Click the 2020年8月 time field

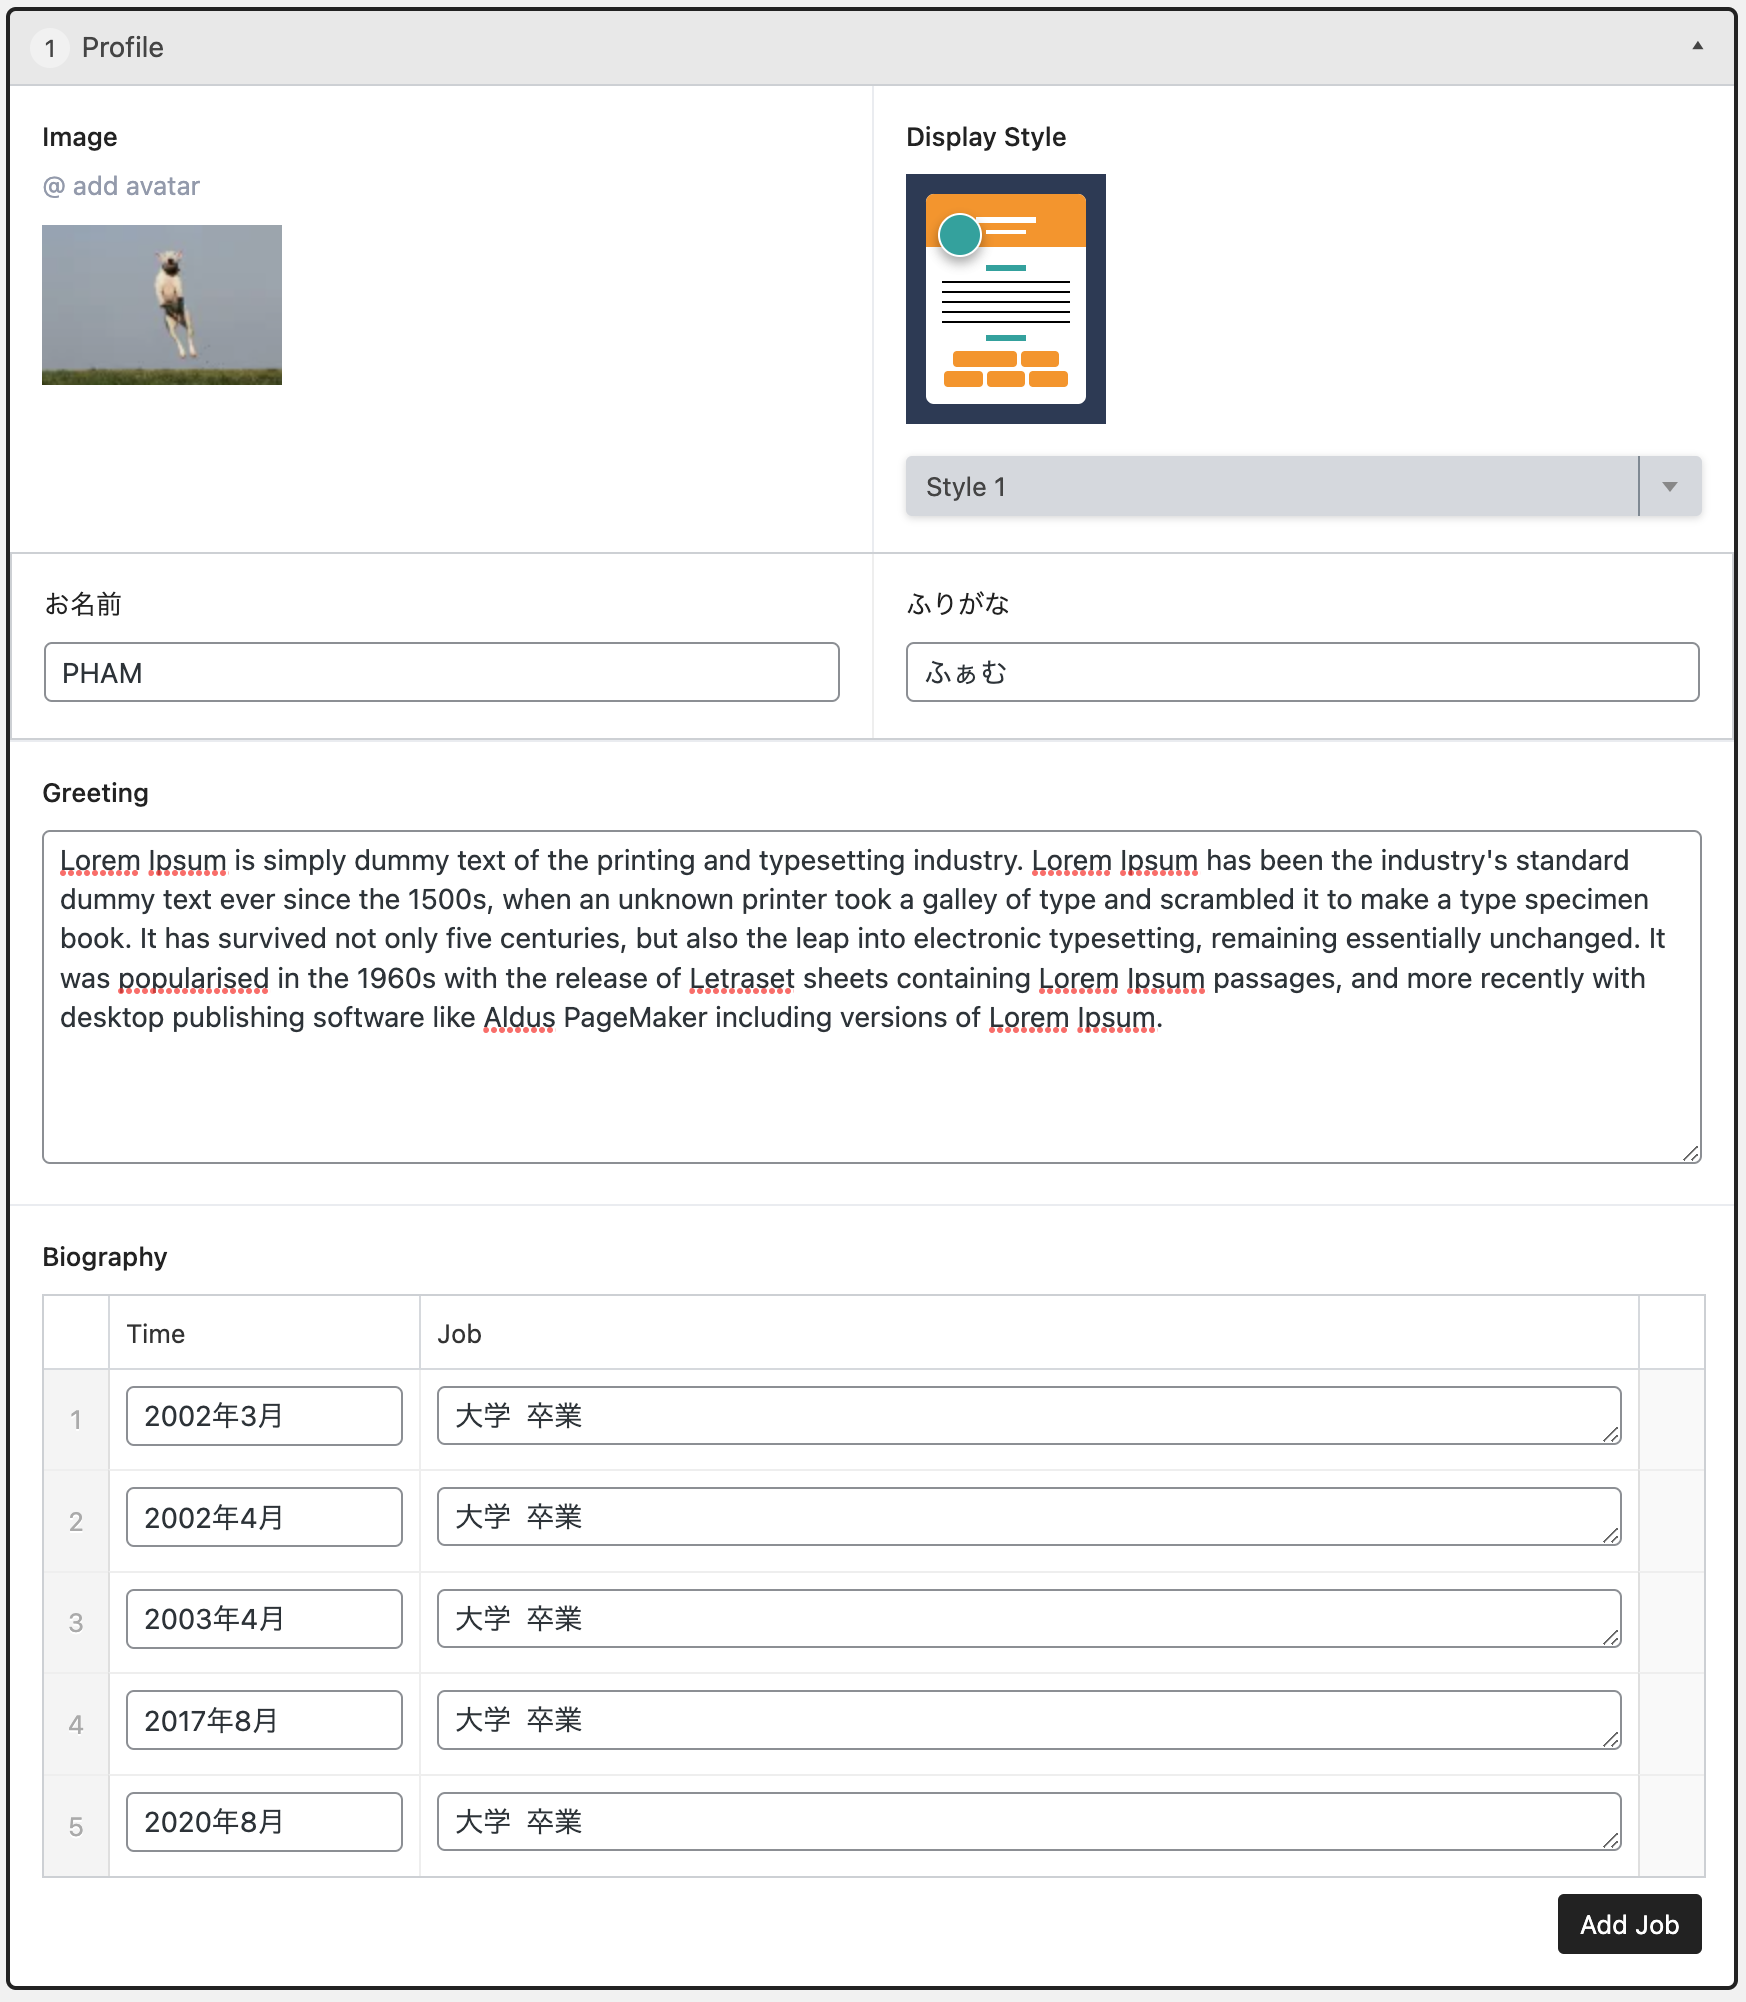[264, 1822]
